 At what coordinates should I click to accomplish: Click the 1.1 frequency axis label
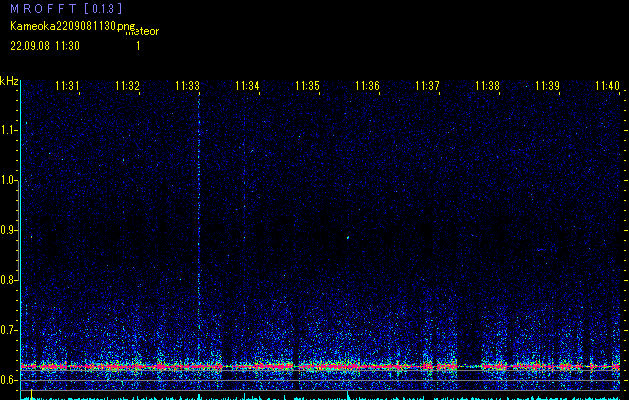(x=8, y=130)
